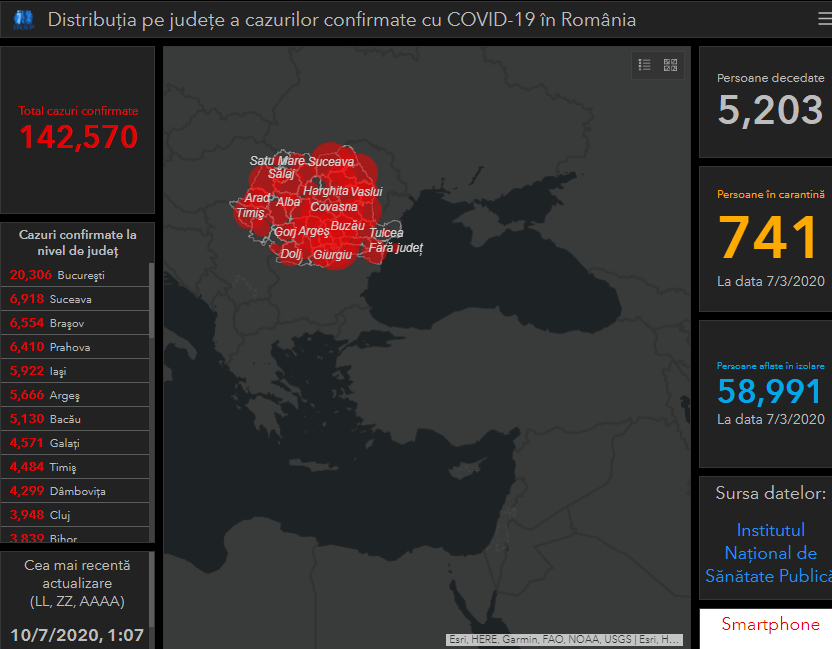The height and width of the screenshot is (649, 832).
Task: Click the Esri attribution text on map
Action: [564, 639]
